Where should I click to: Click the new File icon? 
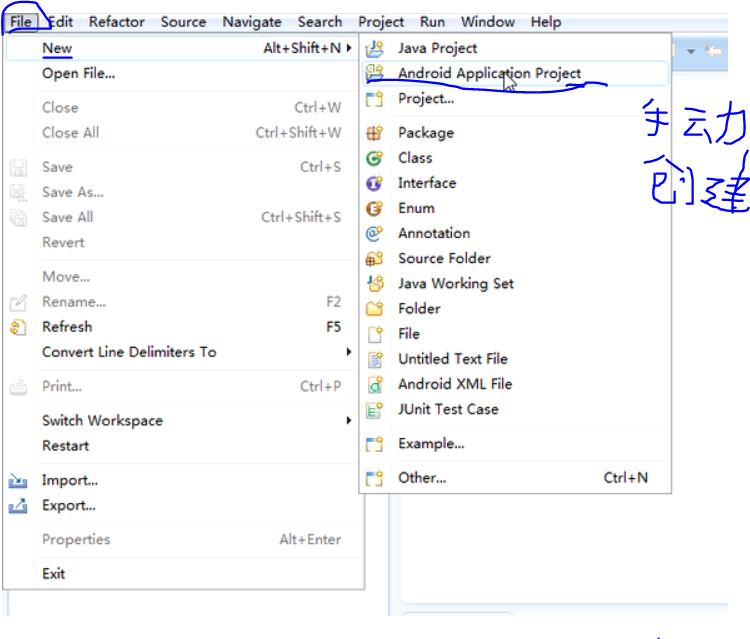375,334
